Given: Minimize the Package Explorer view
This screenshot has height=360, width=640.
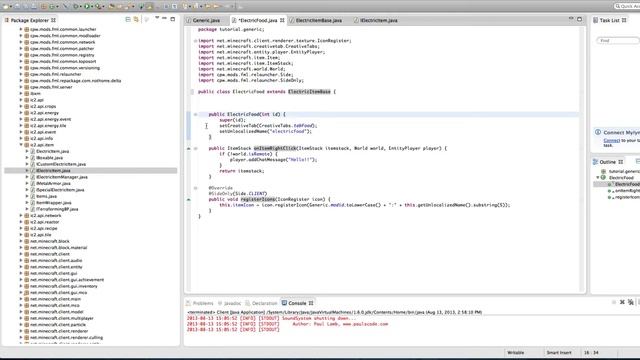Looking at the screenshot, I should point(164,19).
